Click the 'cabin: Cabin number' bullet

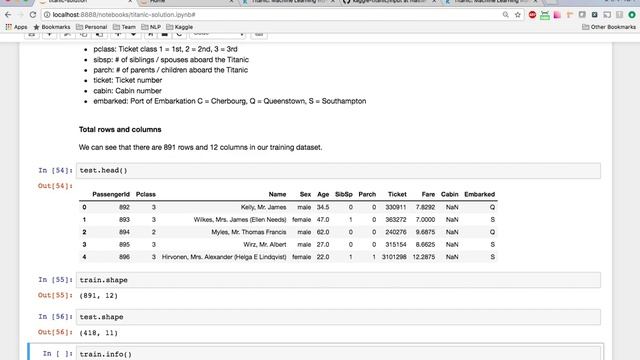click(127, 91)
